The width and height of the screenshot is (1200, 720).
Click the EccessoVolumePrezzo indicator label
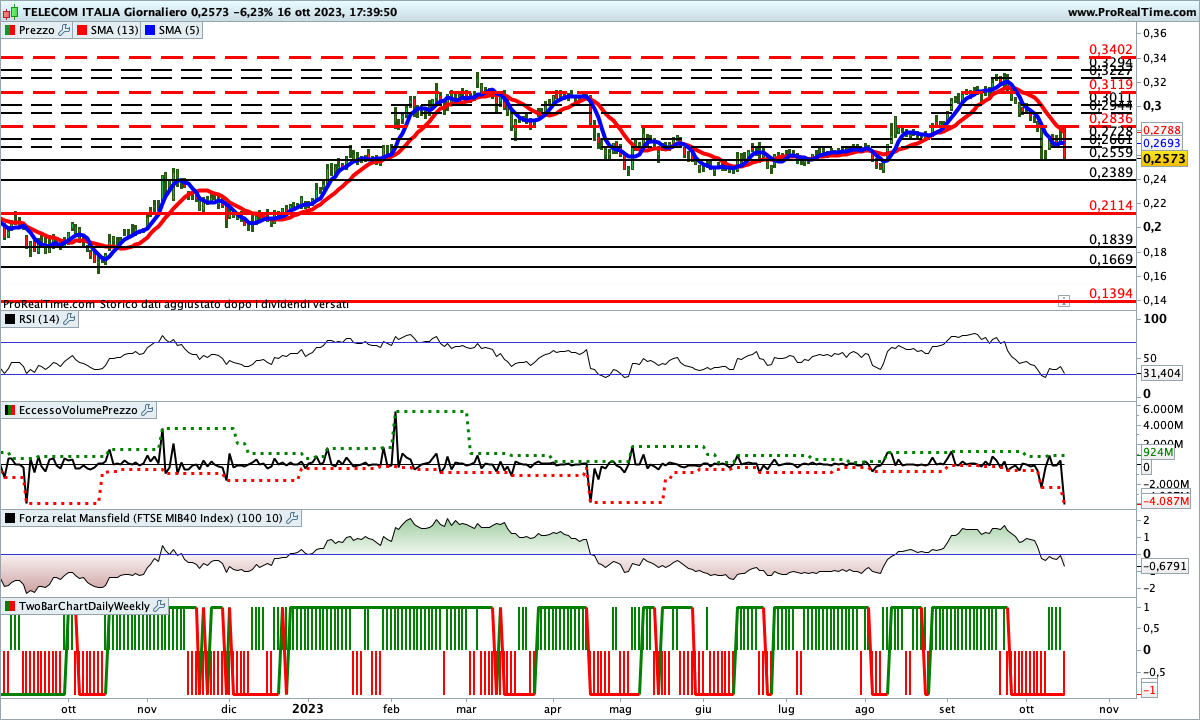point(77,410)
